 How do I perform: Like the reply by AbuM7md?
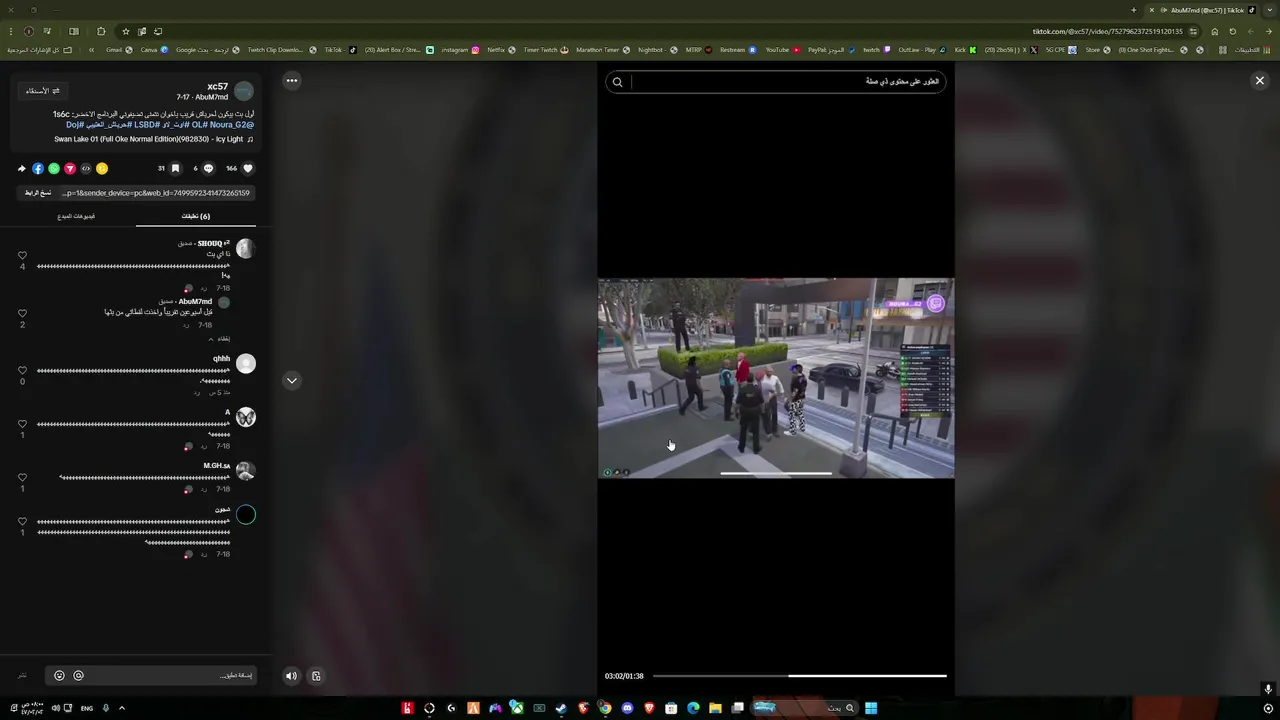[22, 314]
